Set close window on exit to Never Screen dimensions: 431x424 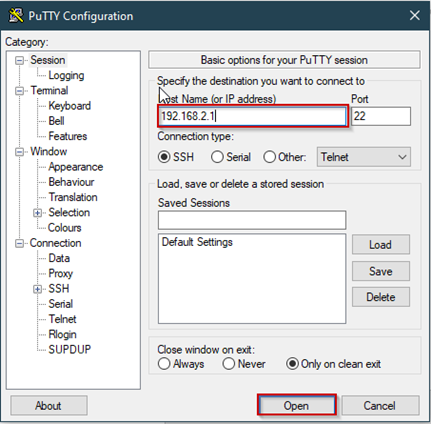[x=229, y=364]
